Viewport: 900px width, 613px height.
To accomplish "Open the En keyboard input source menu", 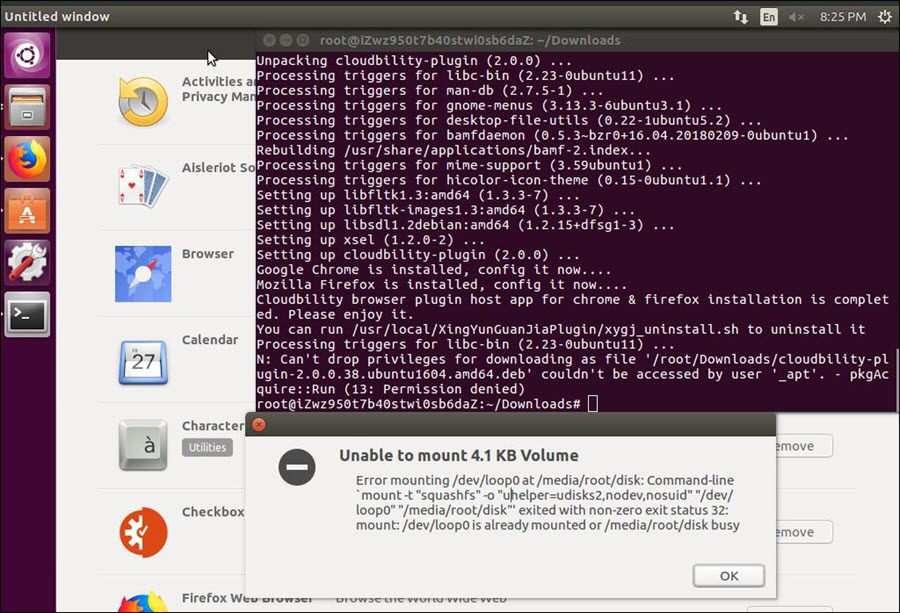I will pyautogui.click(x=768, y=17).
